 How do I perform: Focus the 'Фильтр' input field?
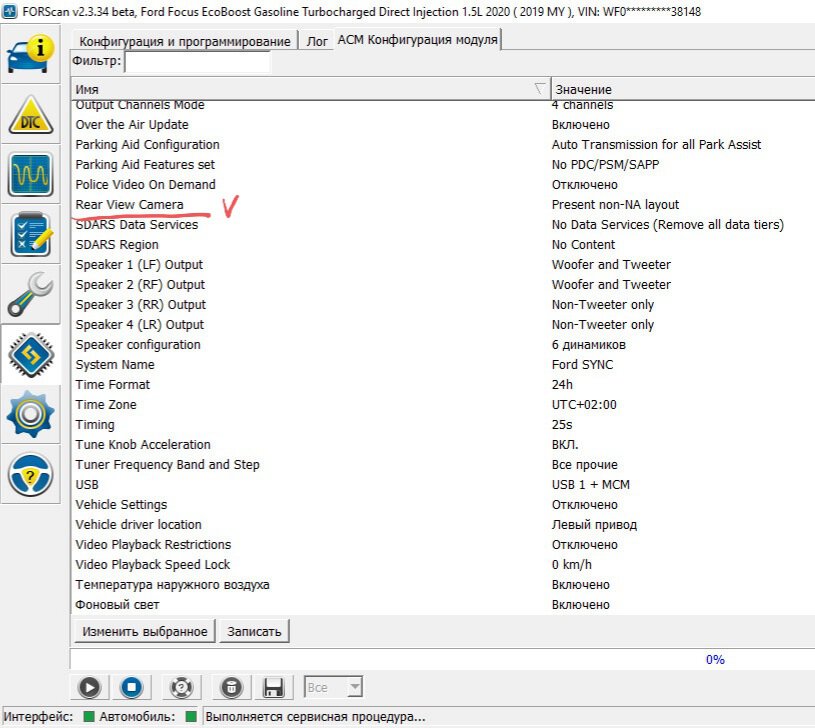pyautogui.click(x=198, y=62)
